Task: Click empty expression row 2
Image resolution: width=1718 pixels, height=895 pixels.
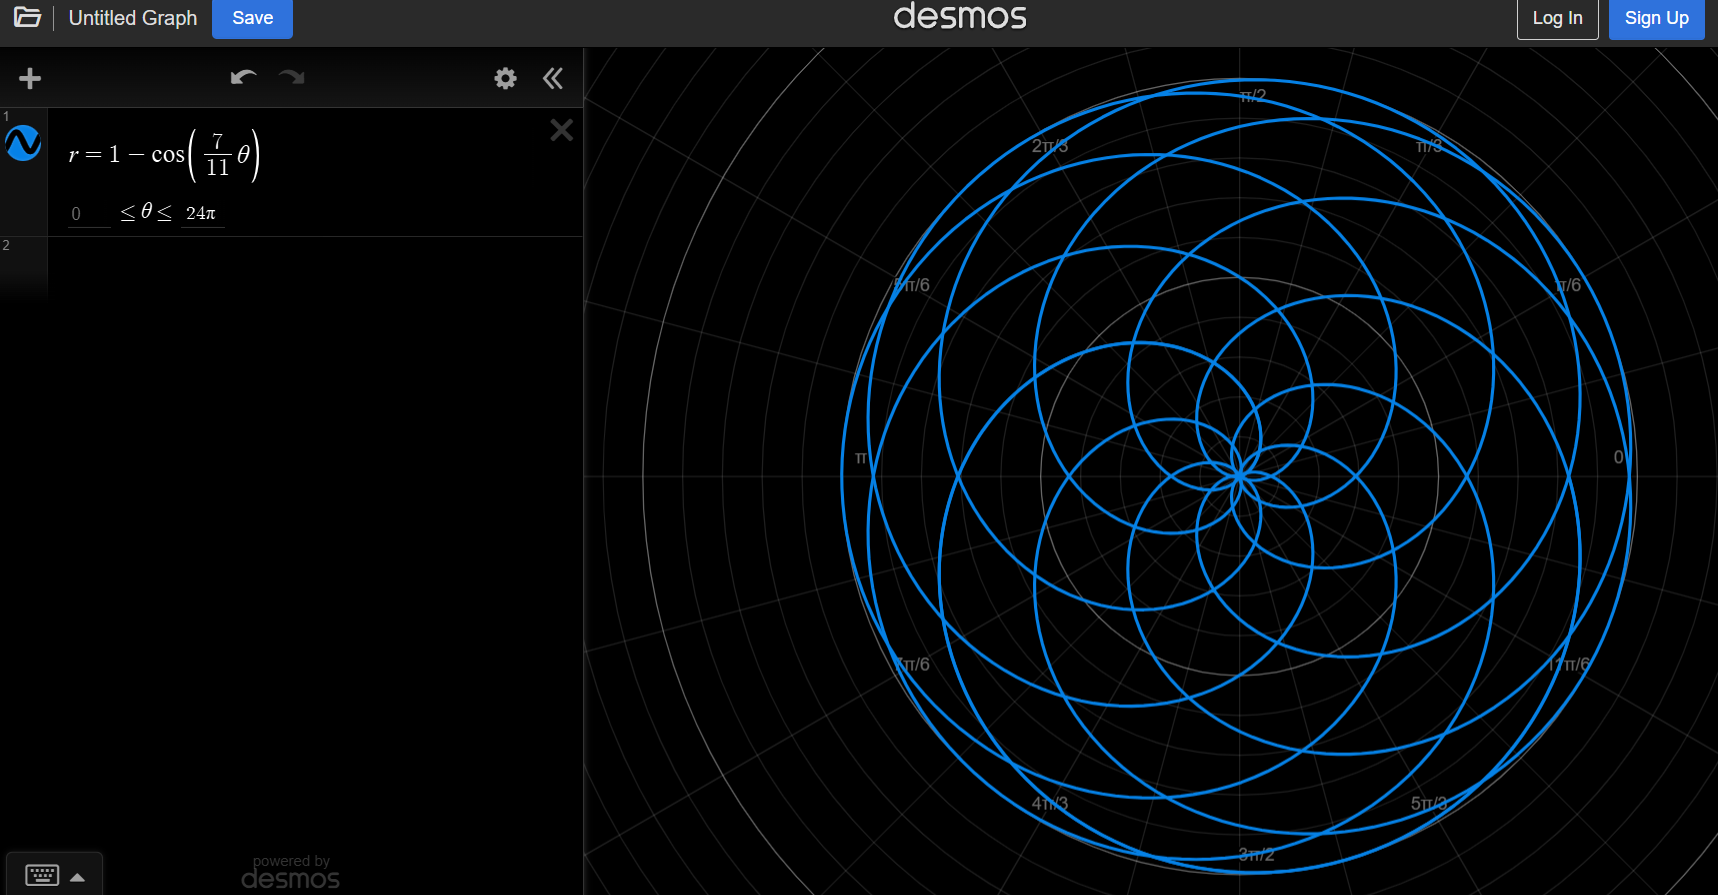Action: tap(314, 270)
